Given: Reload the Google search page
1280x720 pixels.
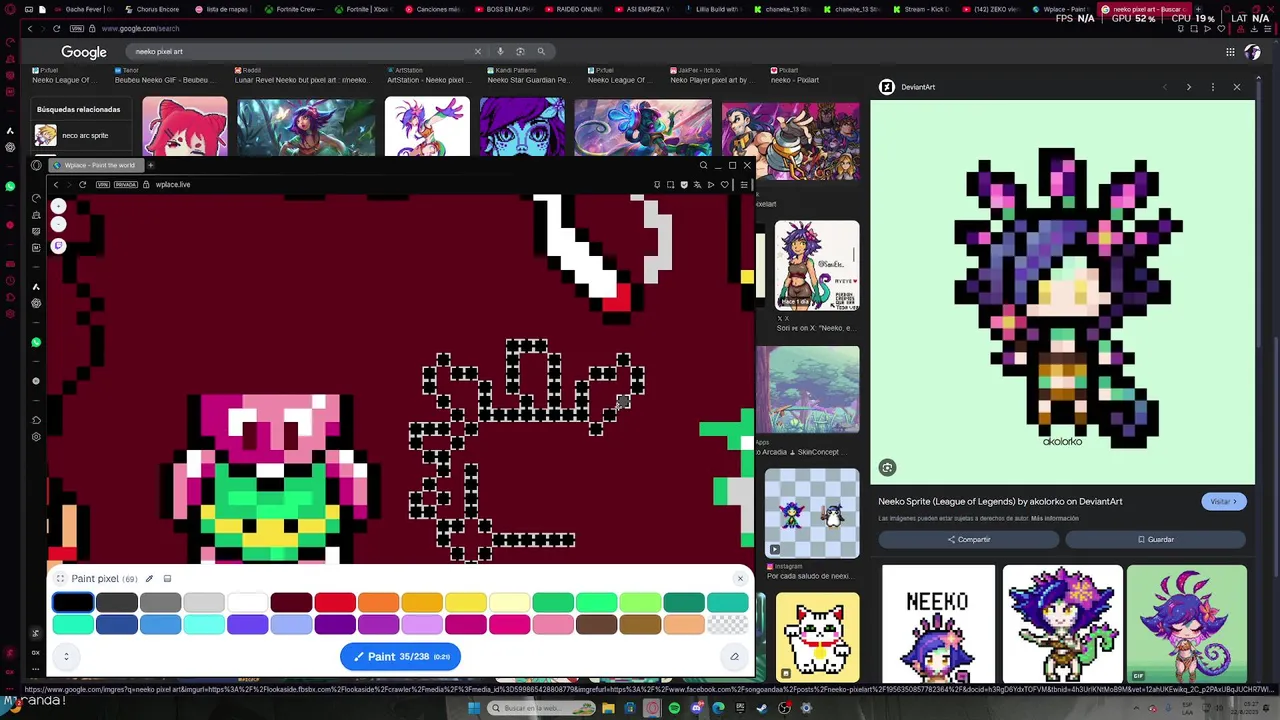Looking at the screenshot, I should pyautogui.click(x=56, y=28).
